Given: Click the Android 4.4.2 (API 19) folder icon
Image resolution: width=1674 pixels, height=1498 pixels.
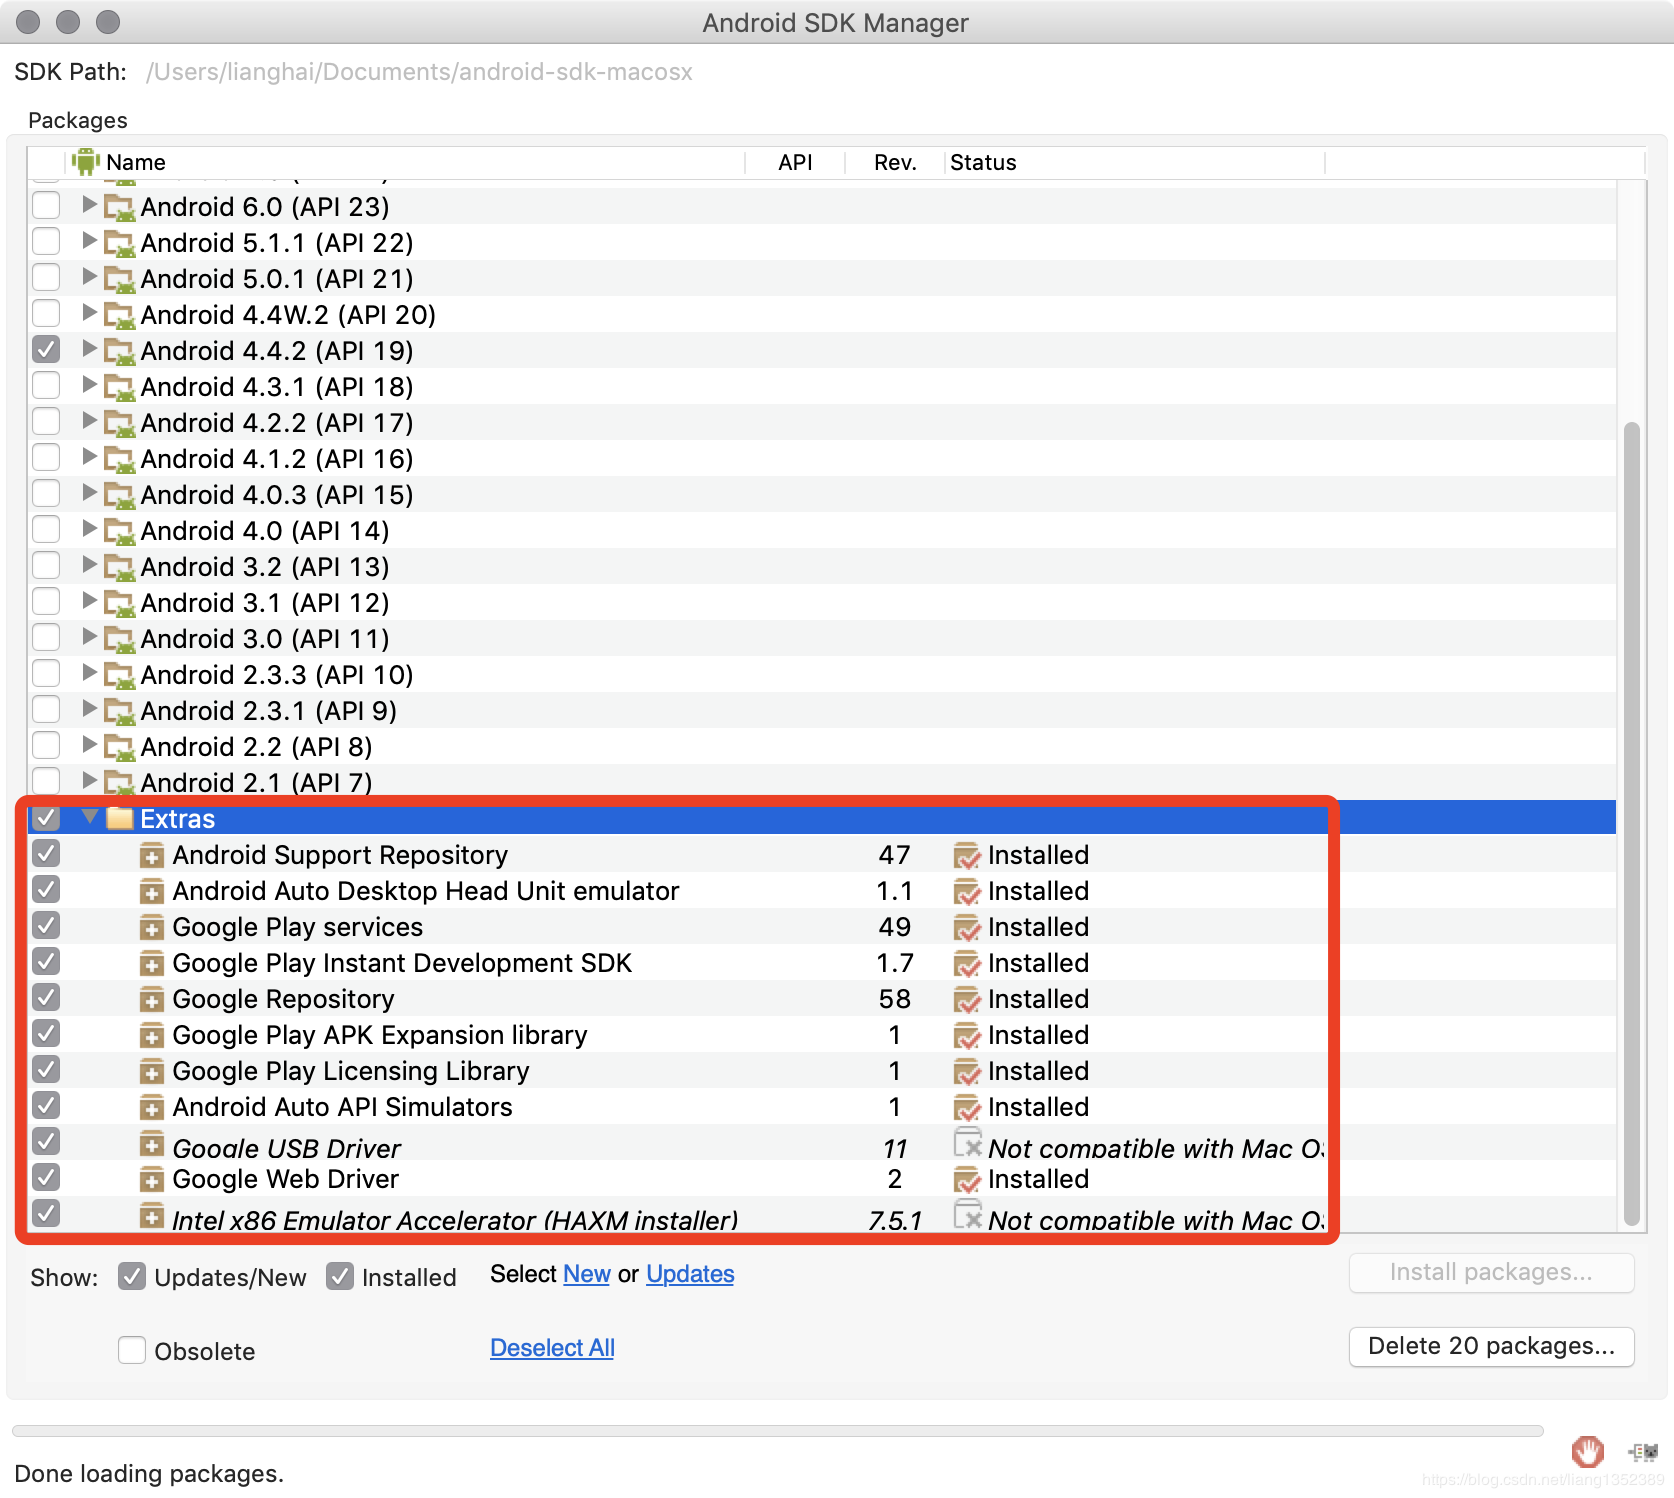Looking at the screenshot, I should click(120, 351).
